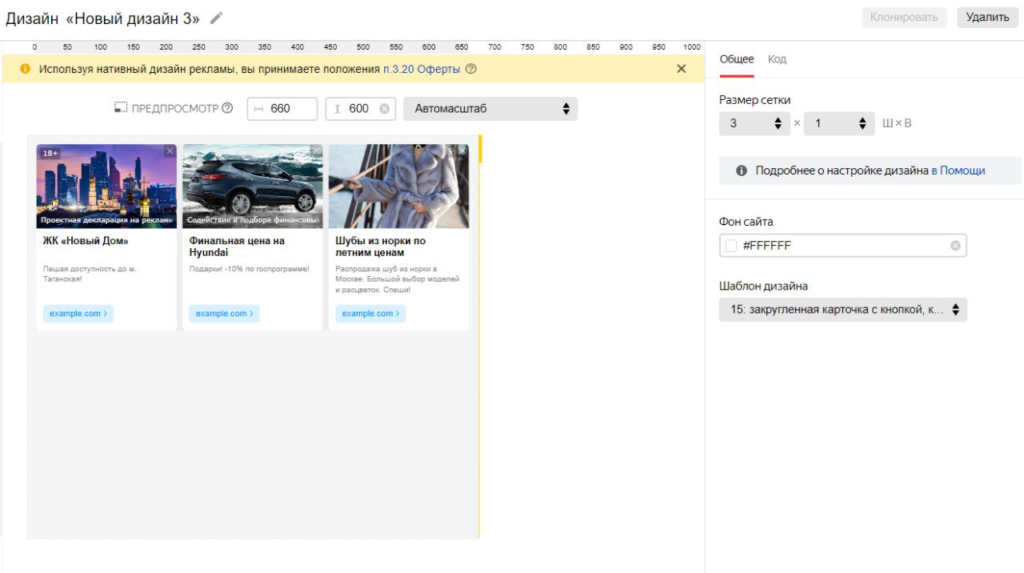Close the ЖК «Новый Дом» ad card

tap(170, 151)
